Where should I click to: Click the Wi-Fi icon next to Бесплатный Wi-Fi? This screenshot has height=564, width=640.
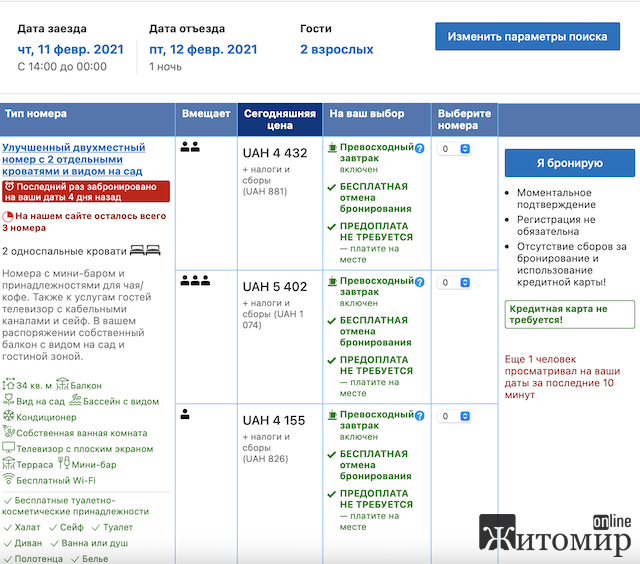(x=8, y=479)
